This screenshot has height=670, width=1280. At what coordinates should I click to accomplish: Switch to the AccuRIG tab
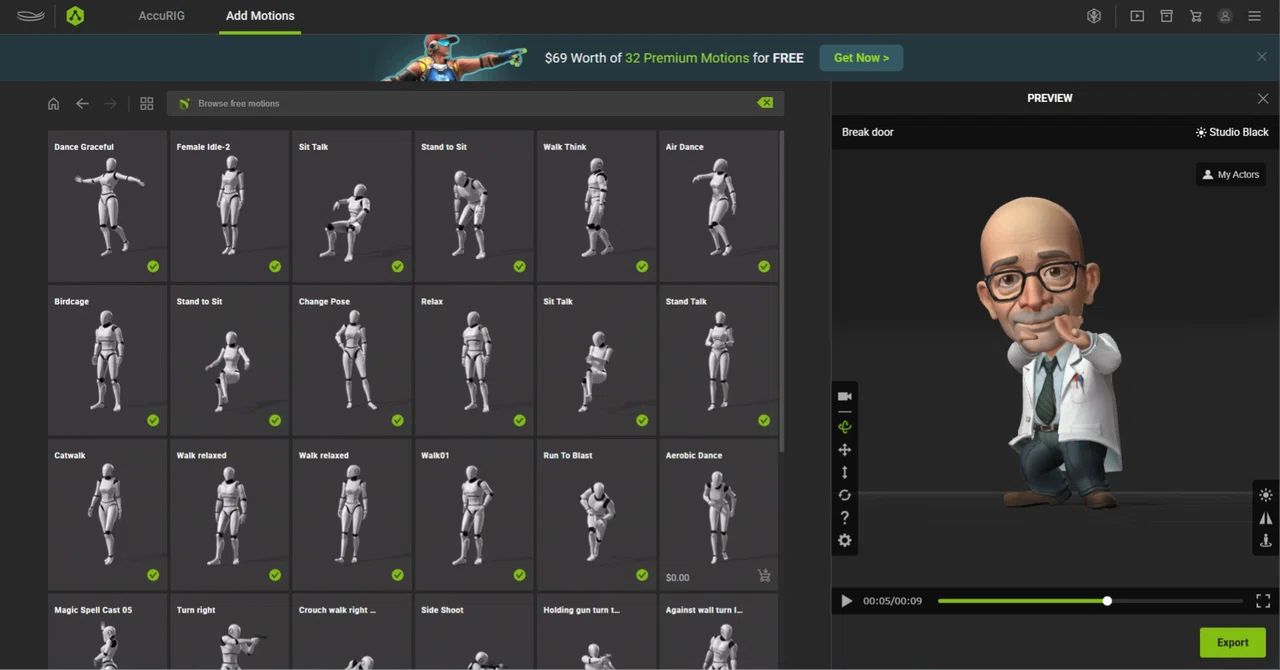point(161,16)
